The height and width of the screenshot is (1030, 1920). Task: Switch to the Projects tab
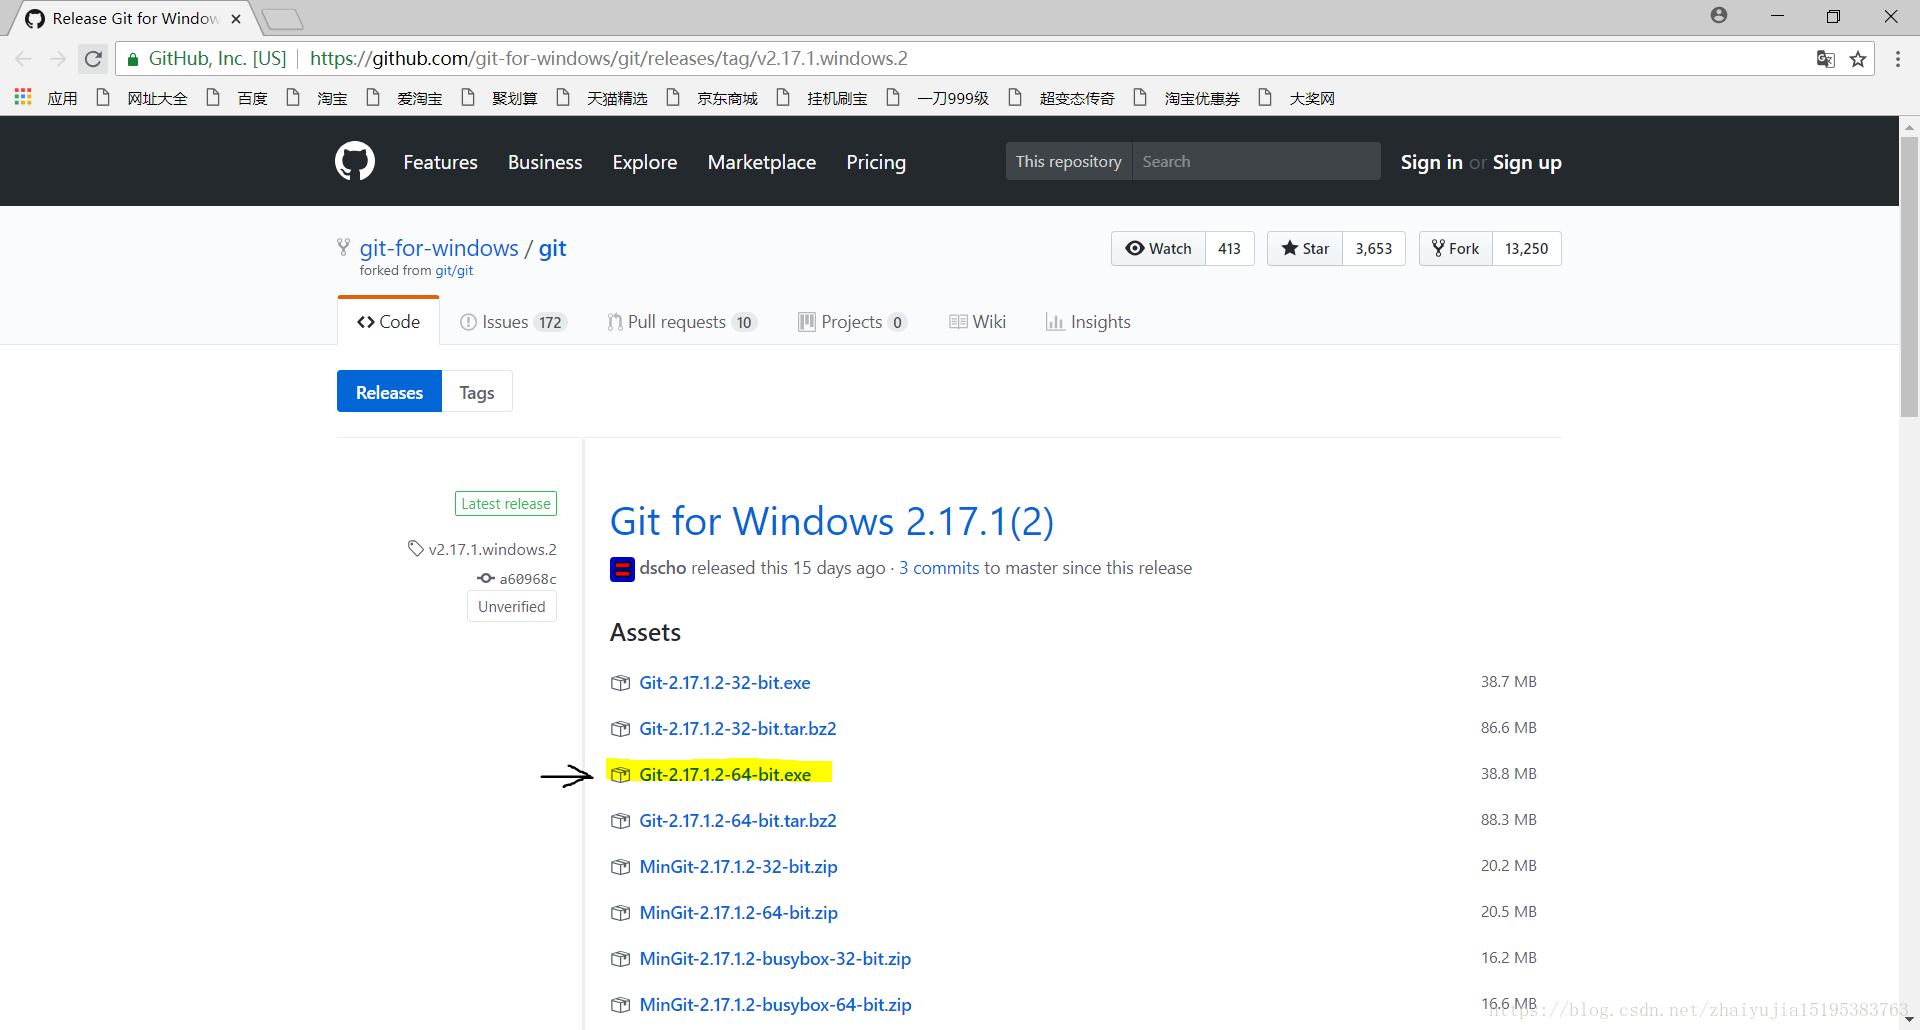852,322
